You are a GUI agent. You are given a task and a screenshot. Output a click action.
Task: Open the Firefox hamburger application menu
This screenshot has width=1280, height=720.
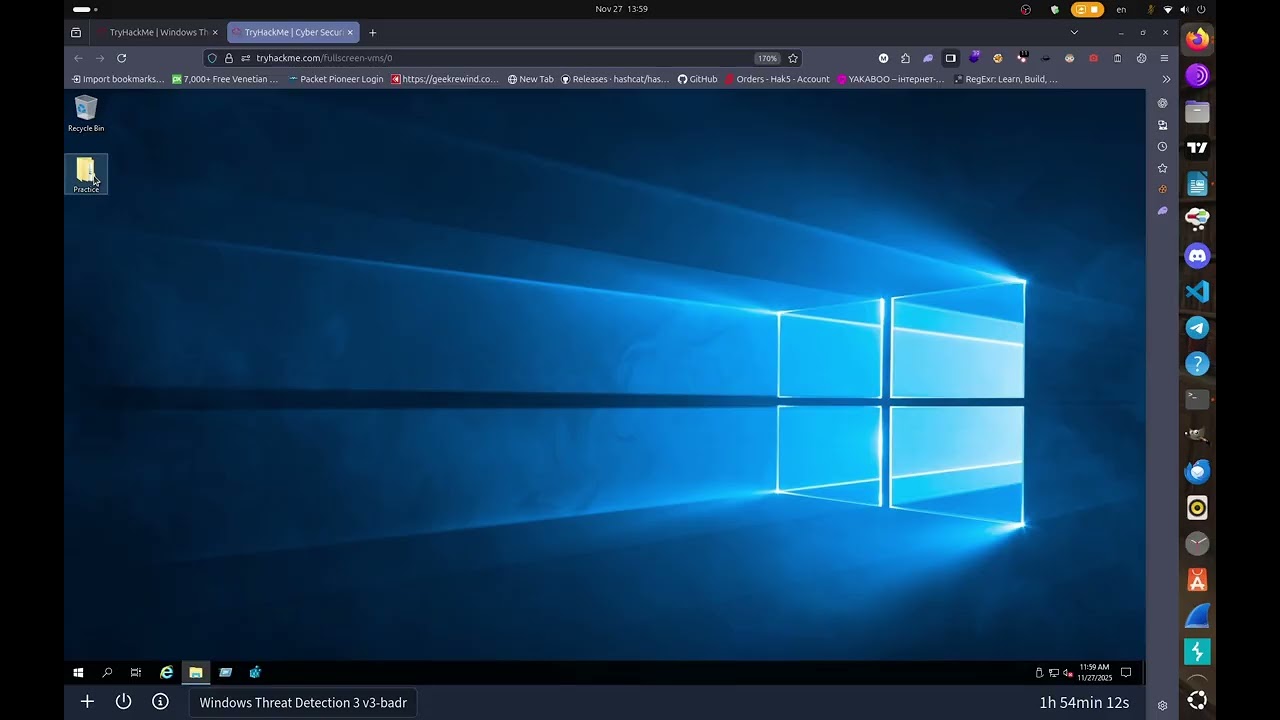[1164, 58]
